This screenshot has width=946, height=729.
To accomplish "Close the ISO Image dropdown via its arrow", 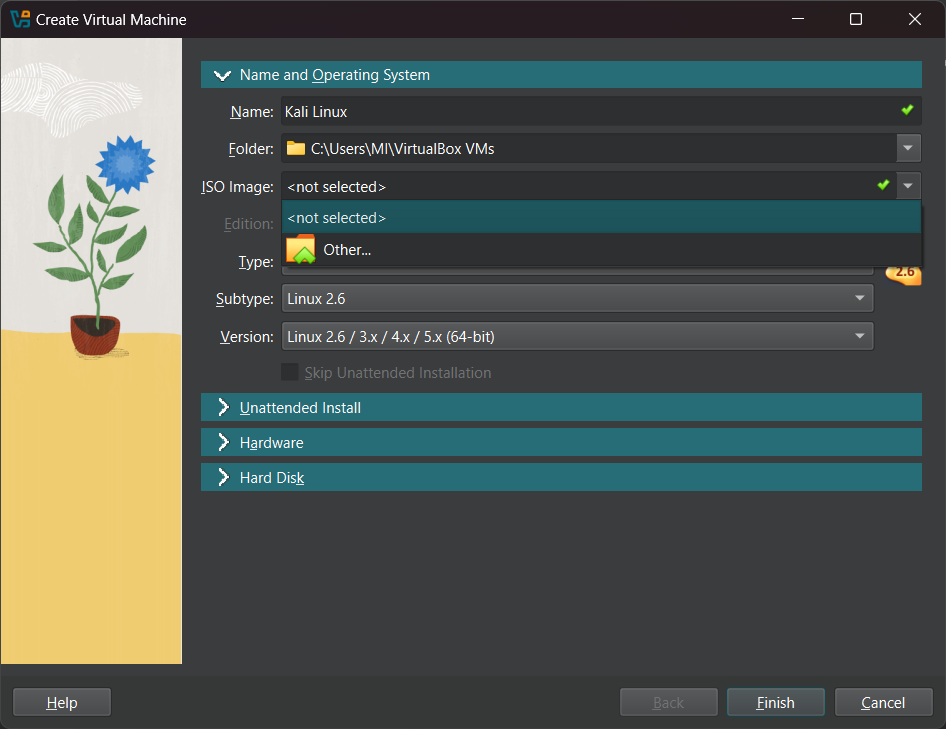I will pyautogui.click(x=908, y=186).
